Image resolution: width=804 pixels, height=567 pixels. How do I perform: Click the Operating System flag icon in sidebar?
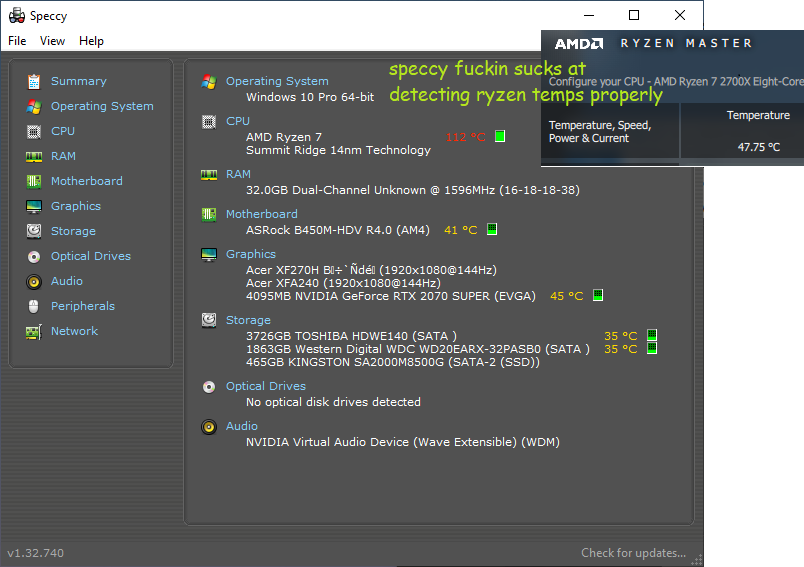(34, 107)
